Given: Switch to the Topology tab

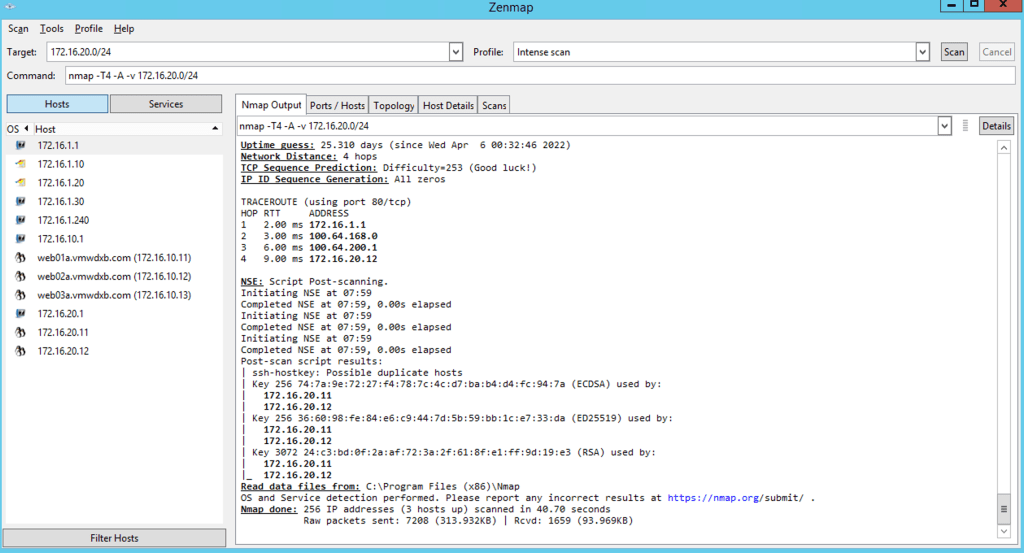Looking at the screenshot, I should click(x=393, y=105).
